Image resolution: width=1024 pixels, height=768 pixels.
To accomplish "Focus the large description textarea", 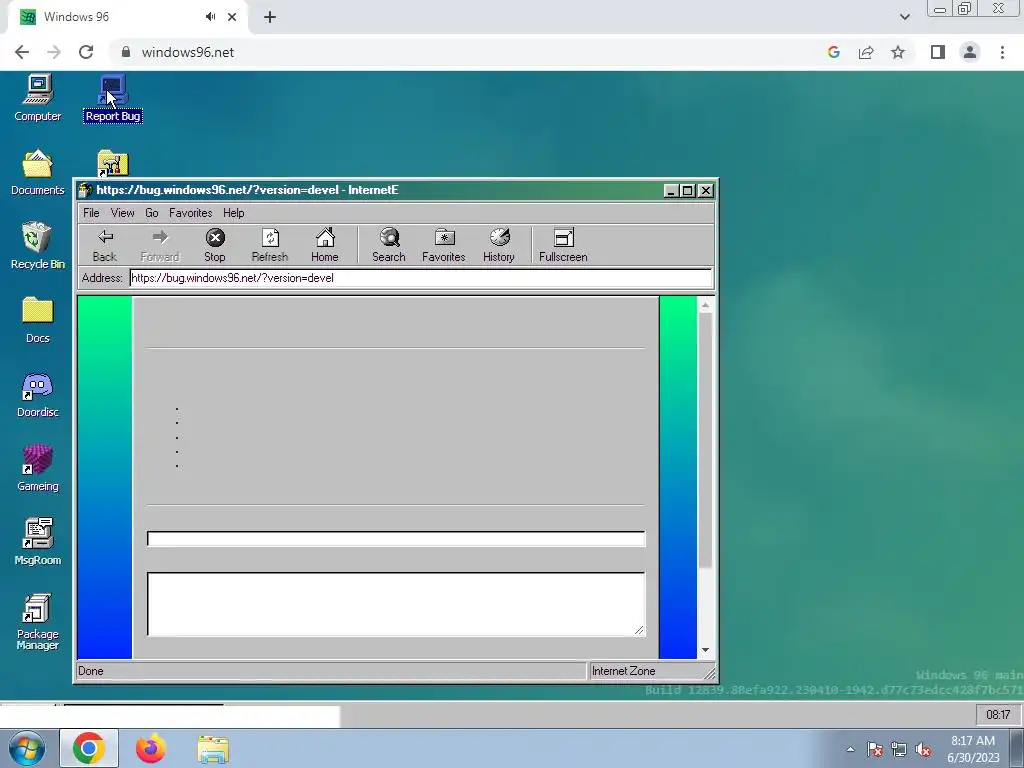I will click(x=396, y=604).
